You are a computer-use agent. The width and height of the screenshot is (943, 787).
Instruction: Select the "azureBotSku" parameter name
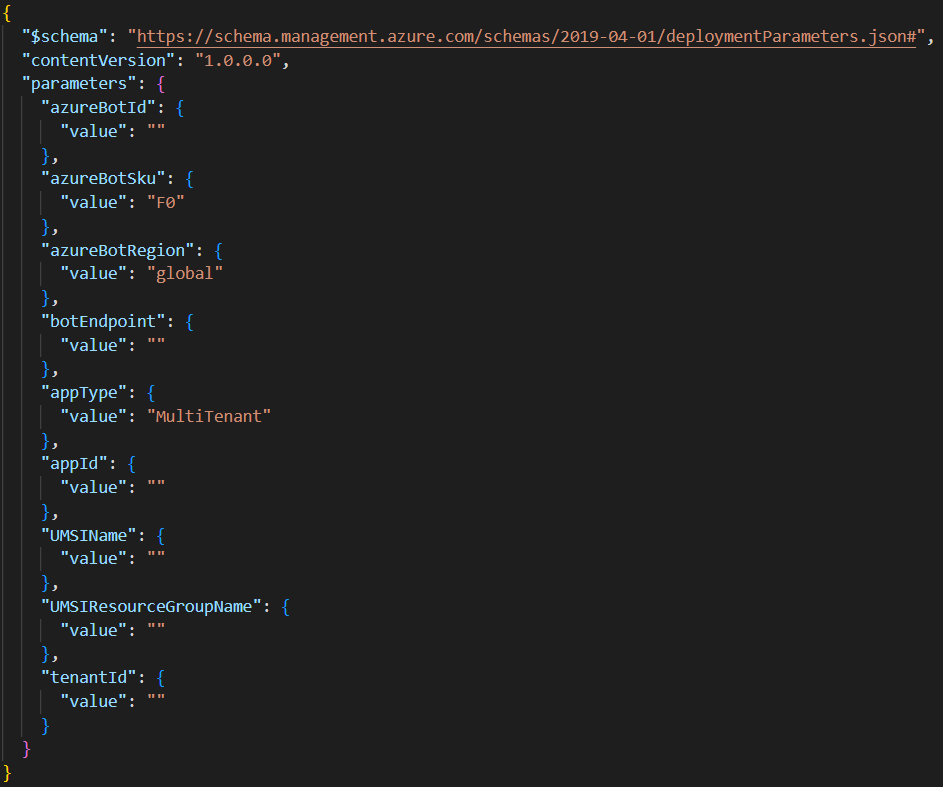[x=103, y=179]
